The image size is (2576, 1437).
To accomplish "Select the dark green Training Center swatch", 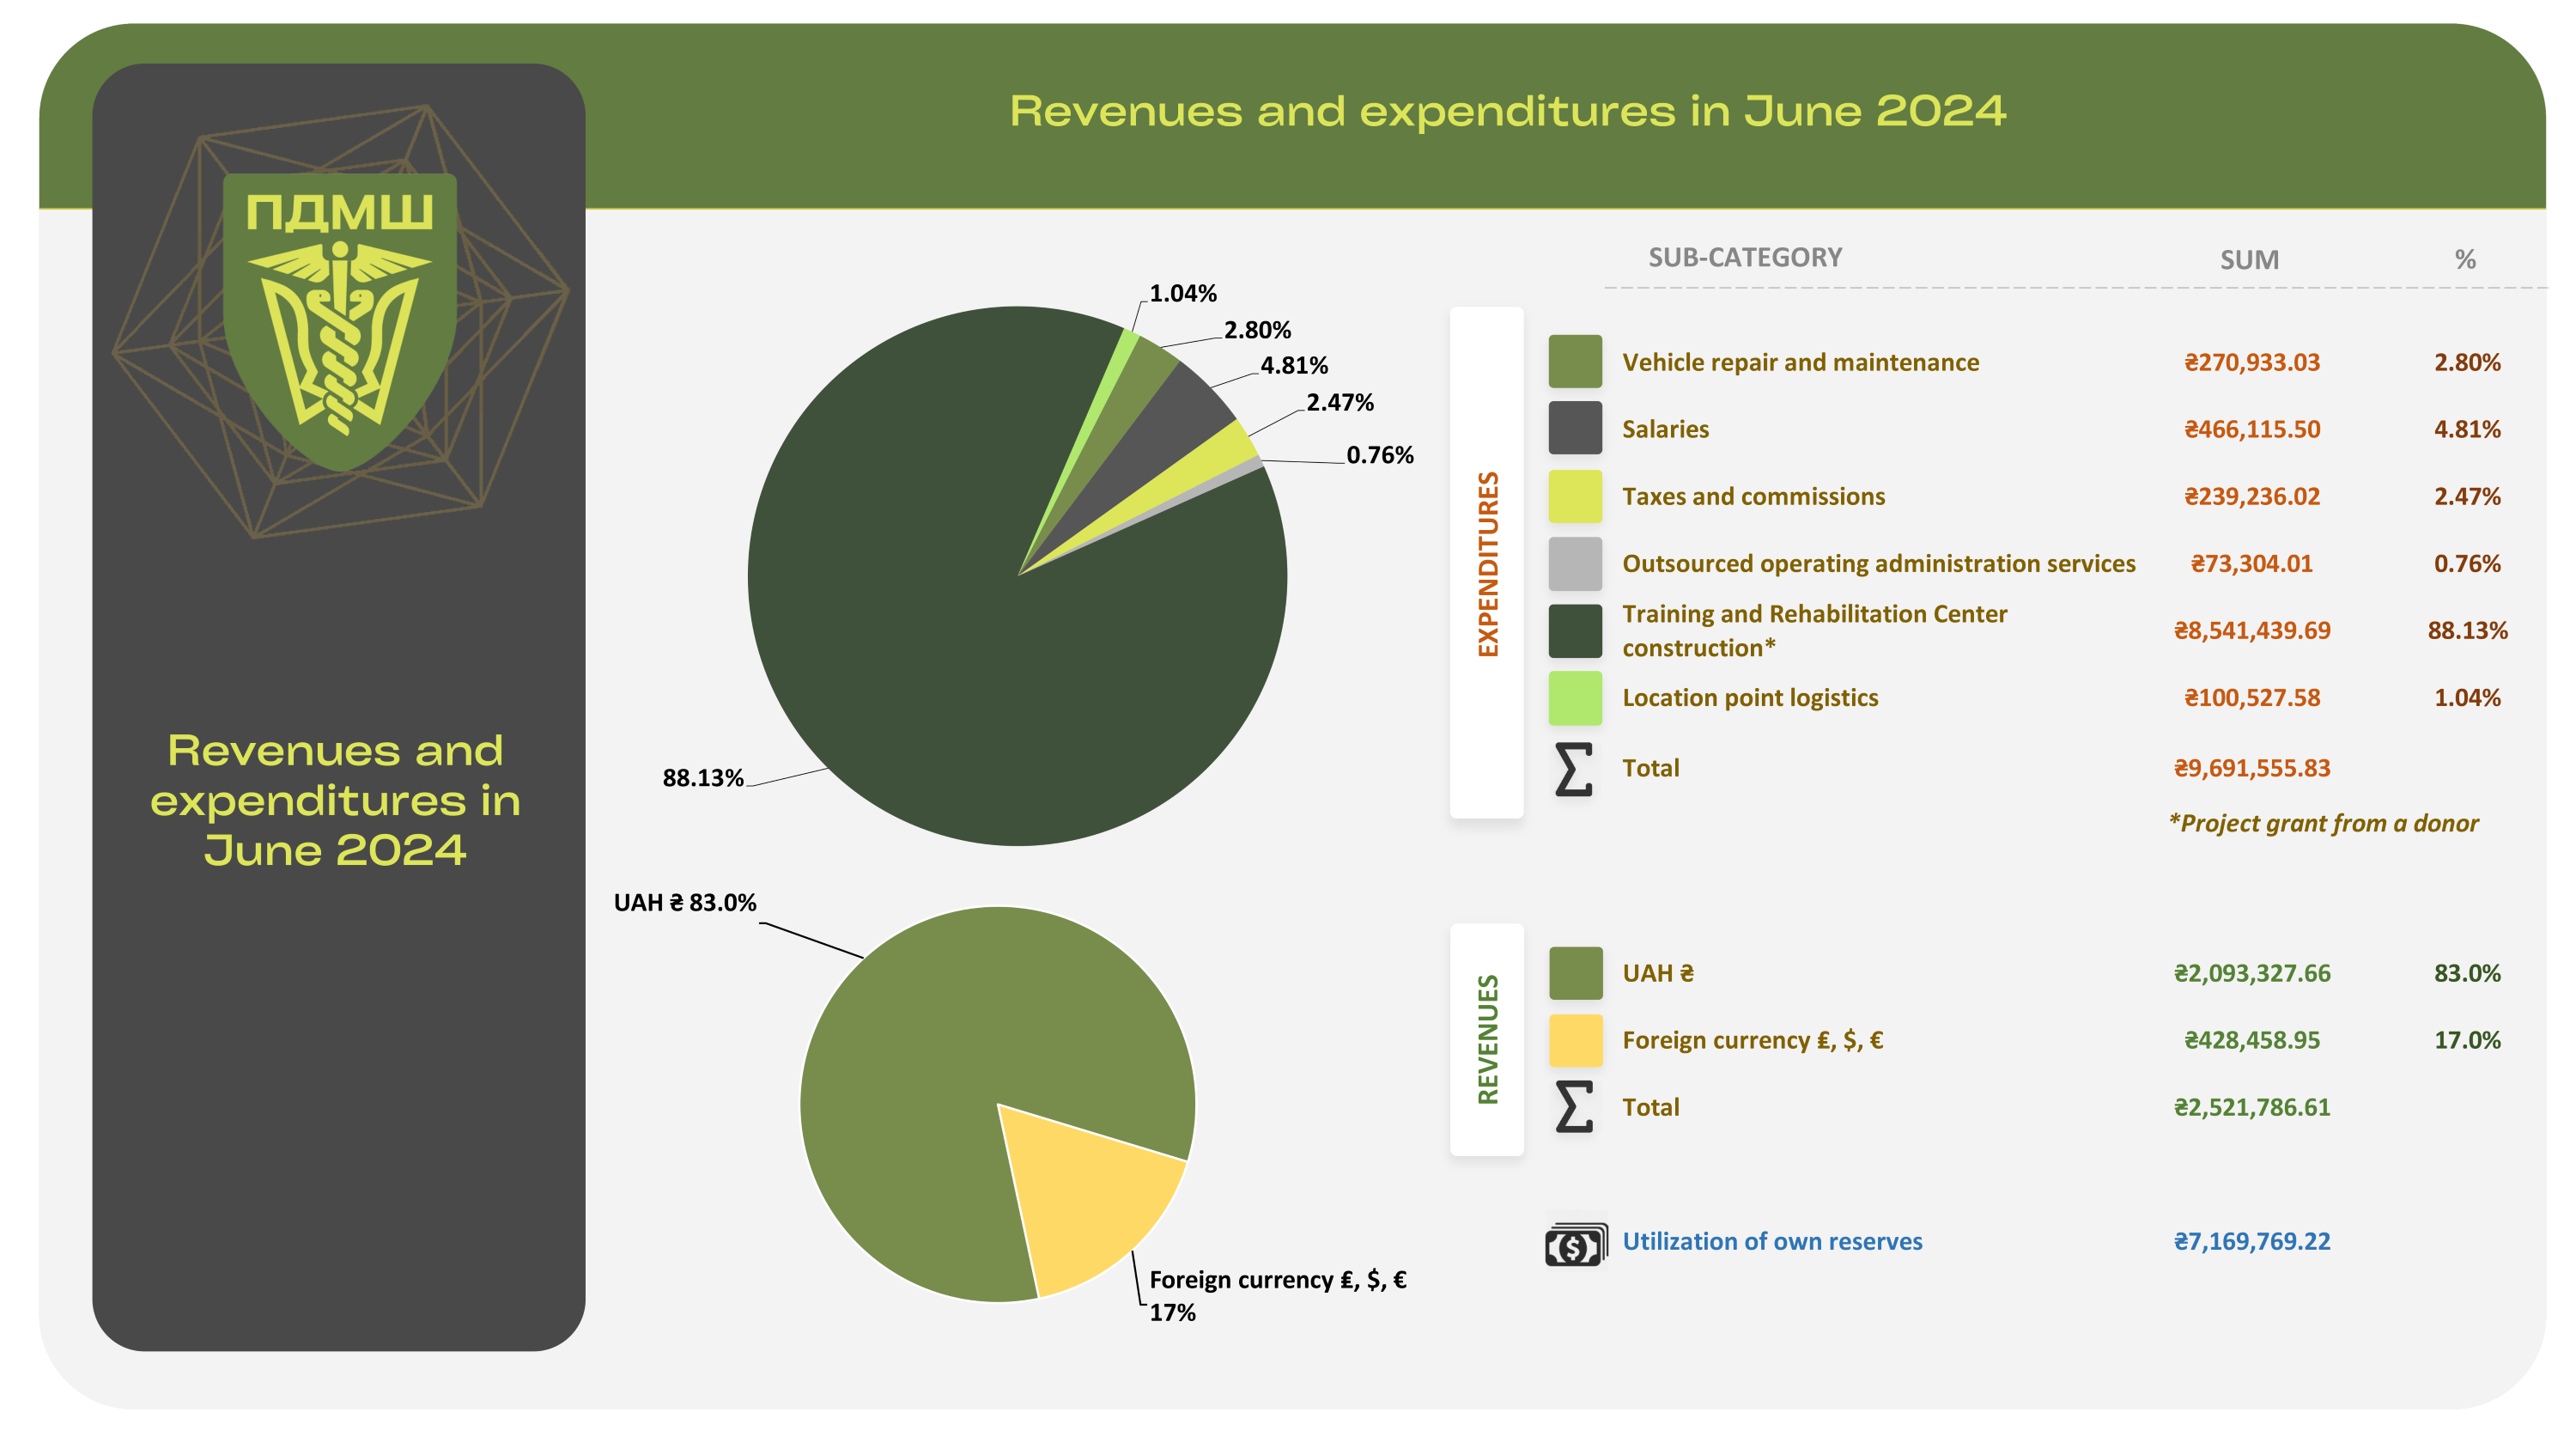I will [1575, 630].
